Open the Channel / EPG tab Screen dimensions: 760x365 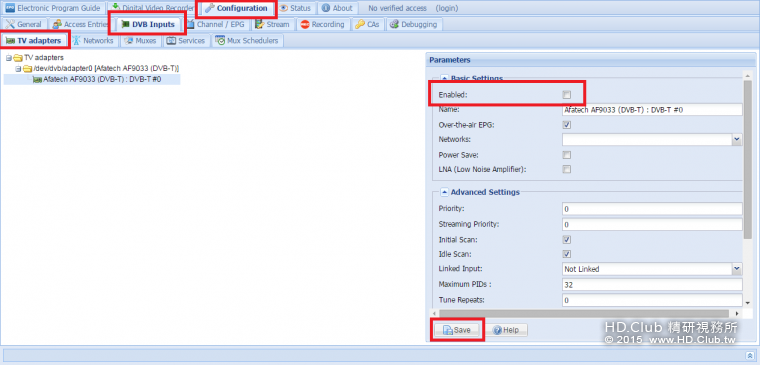click(216, 24)
